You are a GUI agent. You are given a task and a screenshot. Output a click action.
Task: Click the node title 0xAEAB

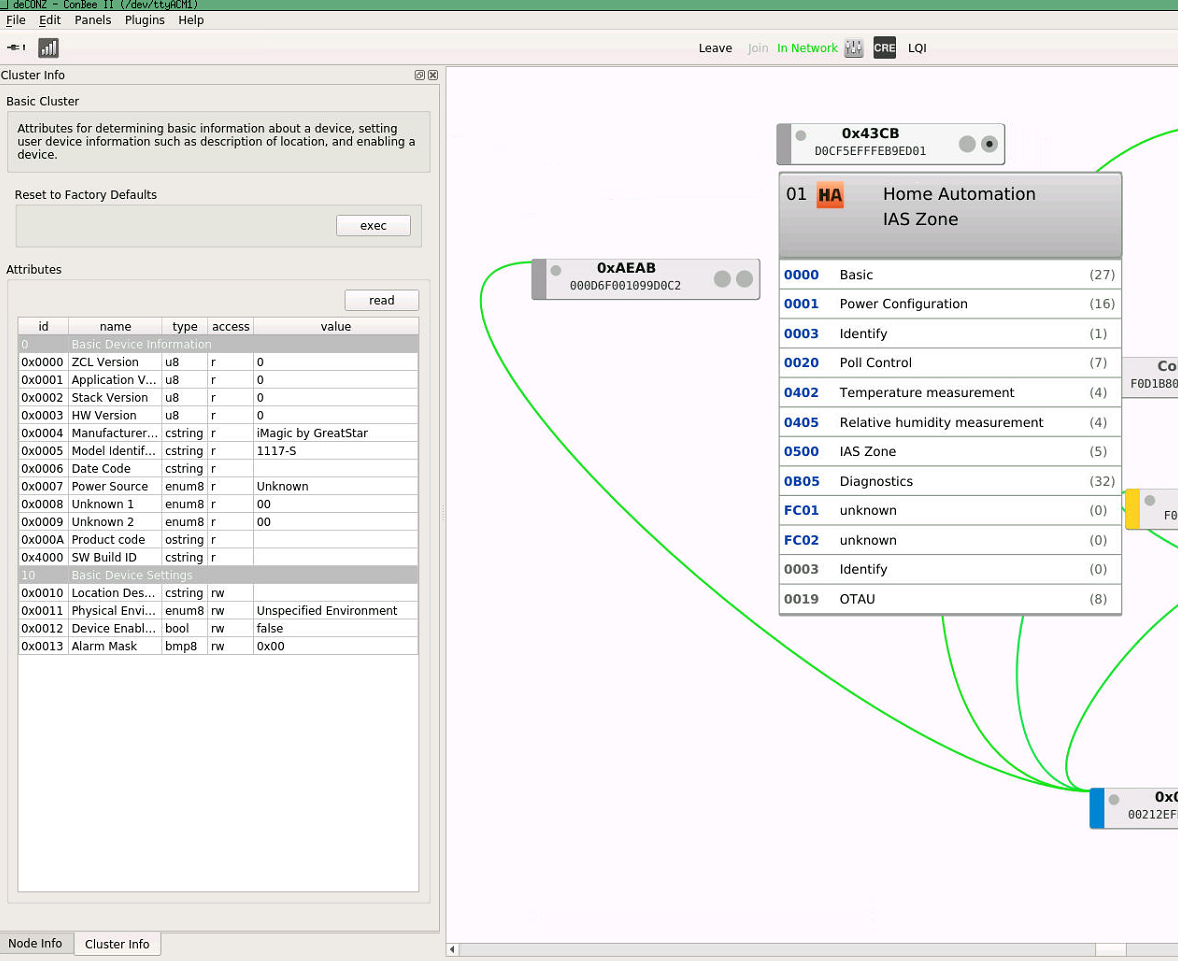[x=626, y=268]
